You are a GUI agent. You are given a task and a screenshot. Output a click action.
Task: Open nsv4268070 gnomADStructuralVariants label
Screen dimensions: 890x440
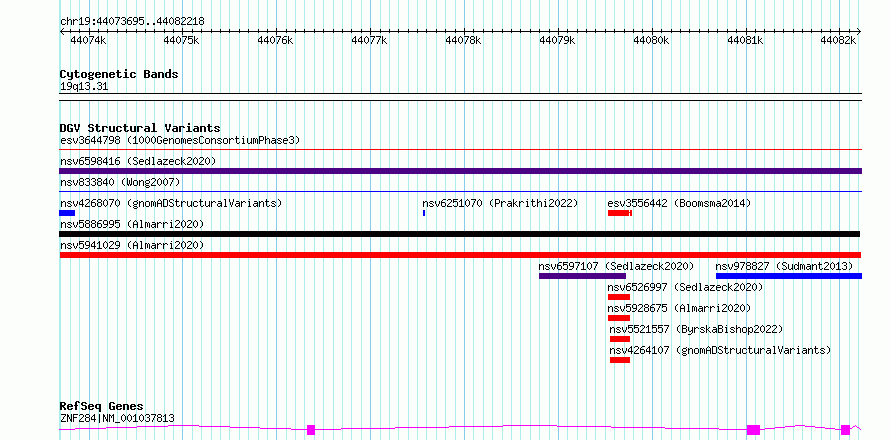click(171, 203)
